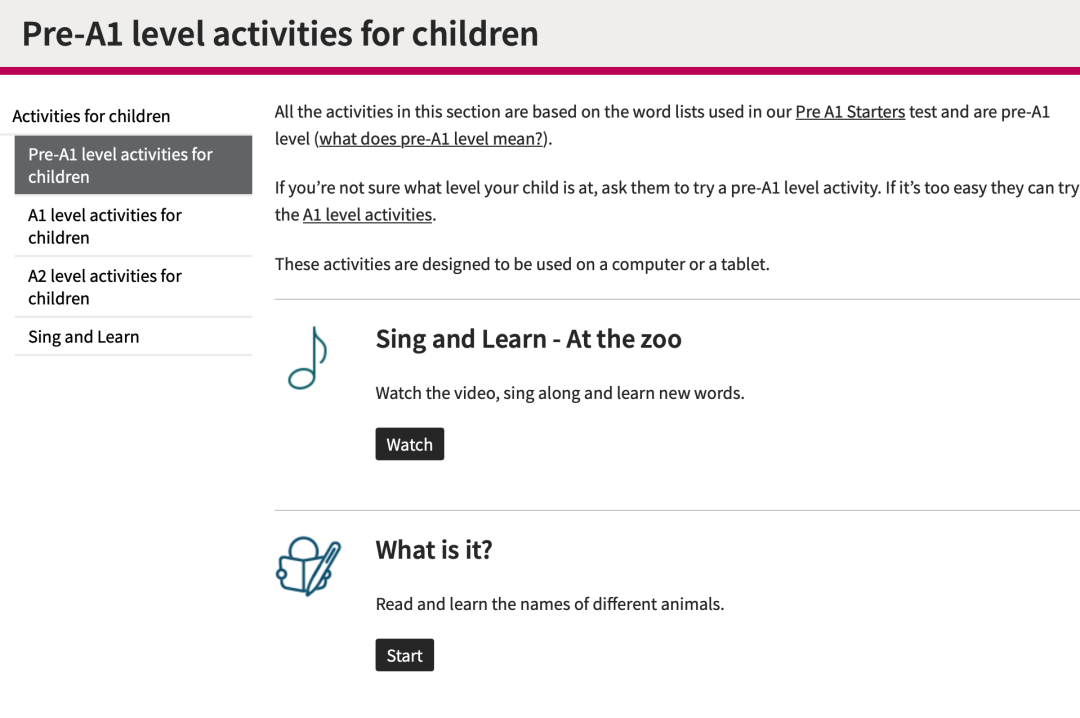Click the Watch the video description text

tap(560, 393)
